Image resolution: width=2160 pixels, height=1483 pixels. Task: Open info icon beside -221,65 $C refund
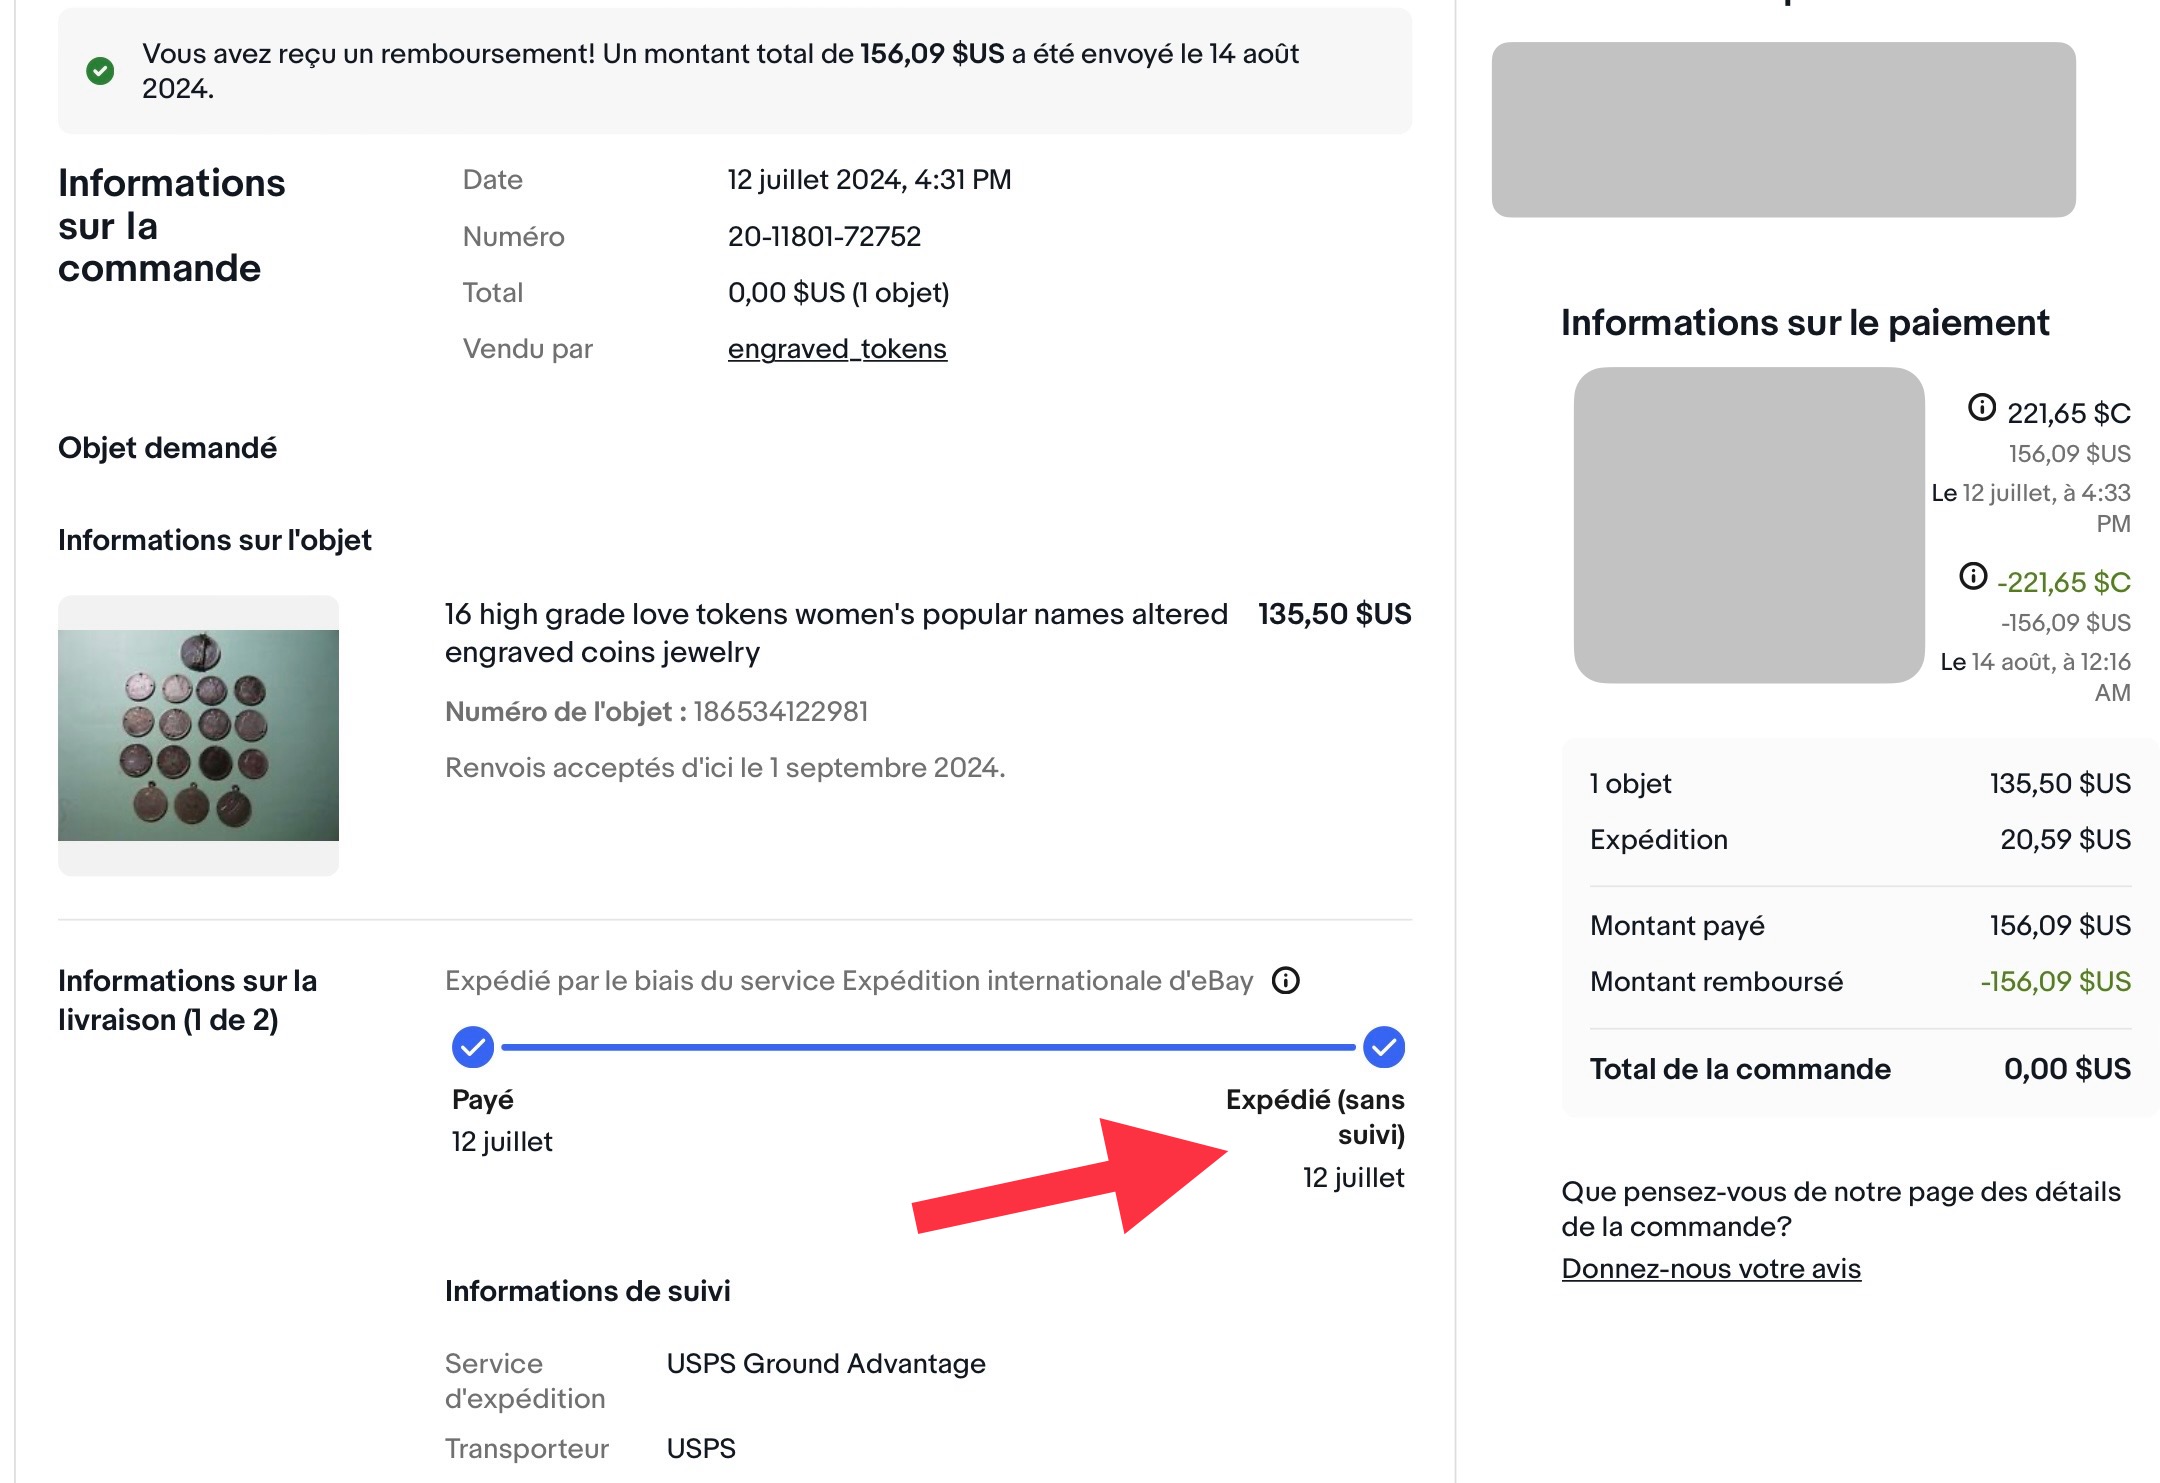coord(1972,576)
